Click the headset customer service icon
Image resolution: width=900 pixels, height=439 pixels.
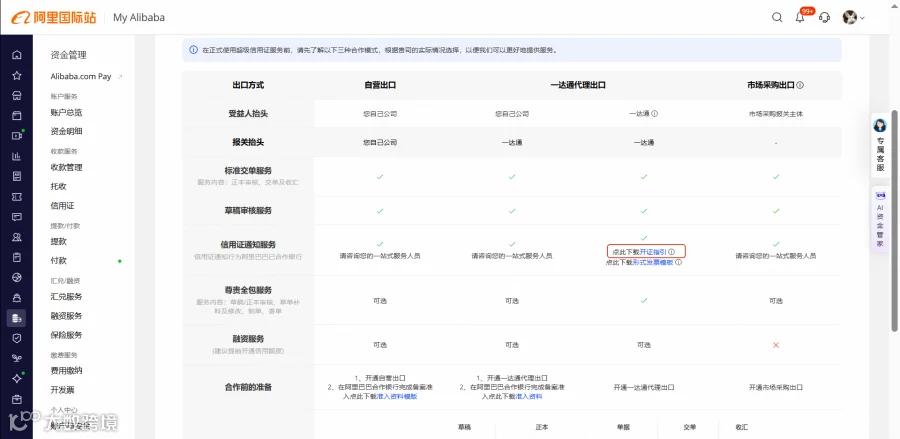(825, 17)
